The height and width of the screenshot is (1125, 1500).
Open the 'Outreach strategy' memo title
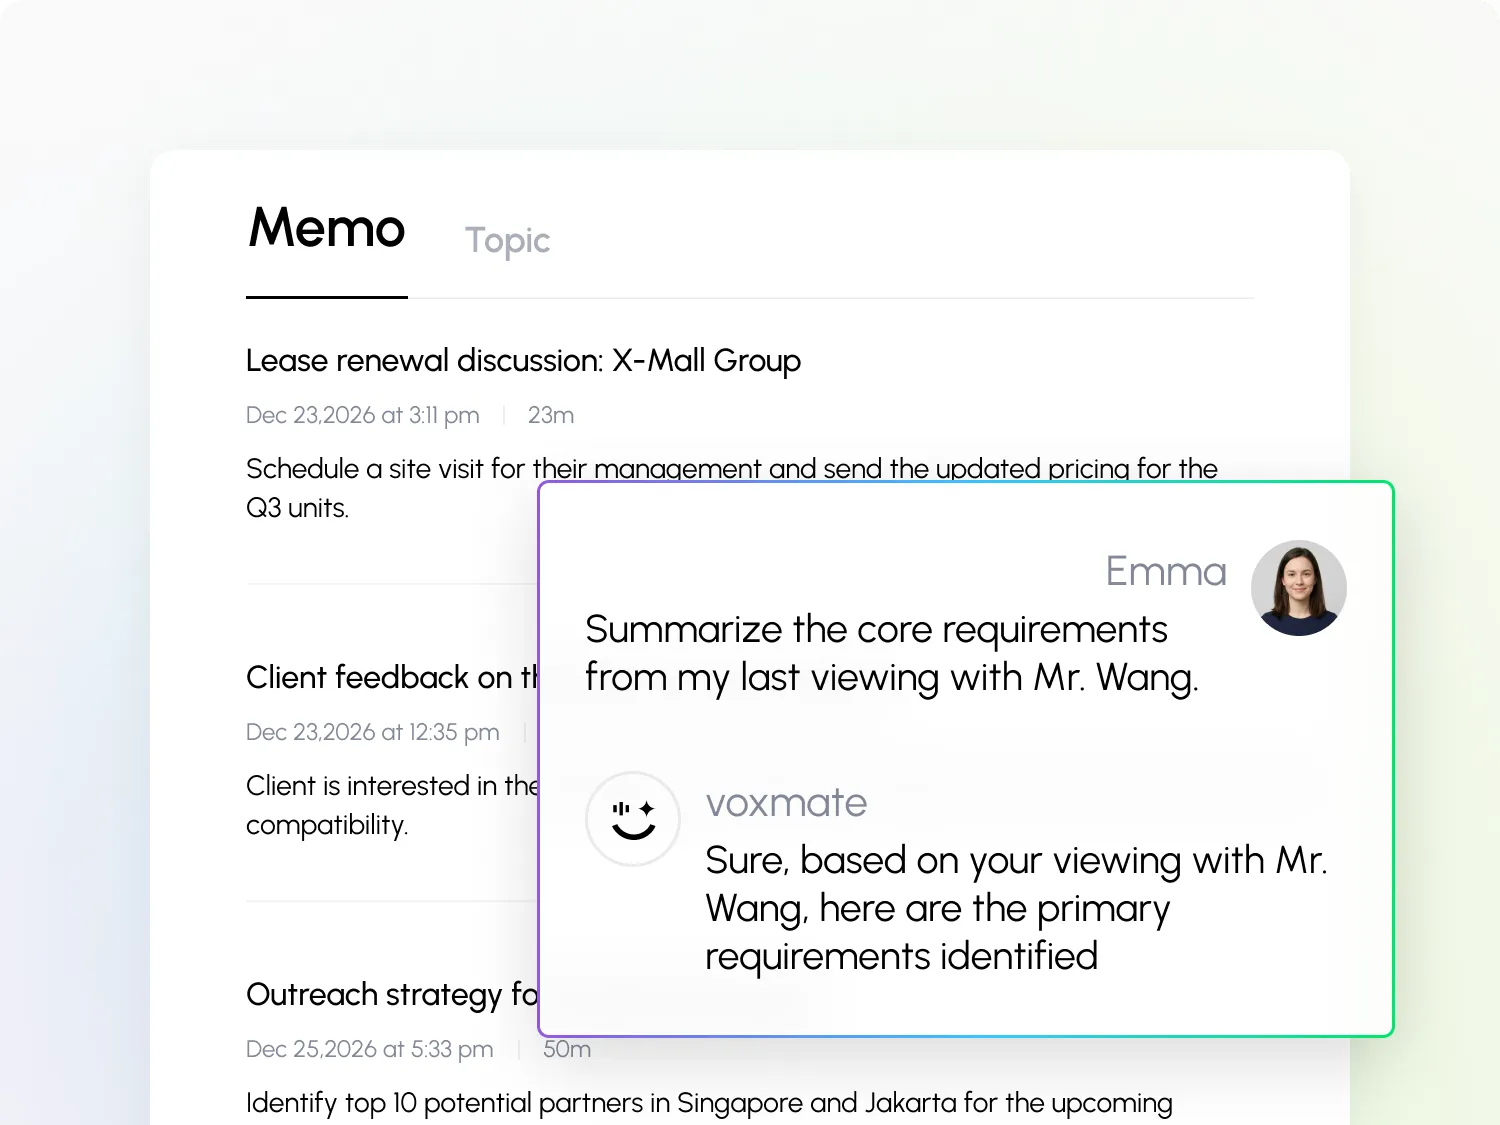(x=392, y=995)
